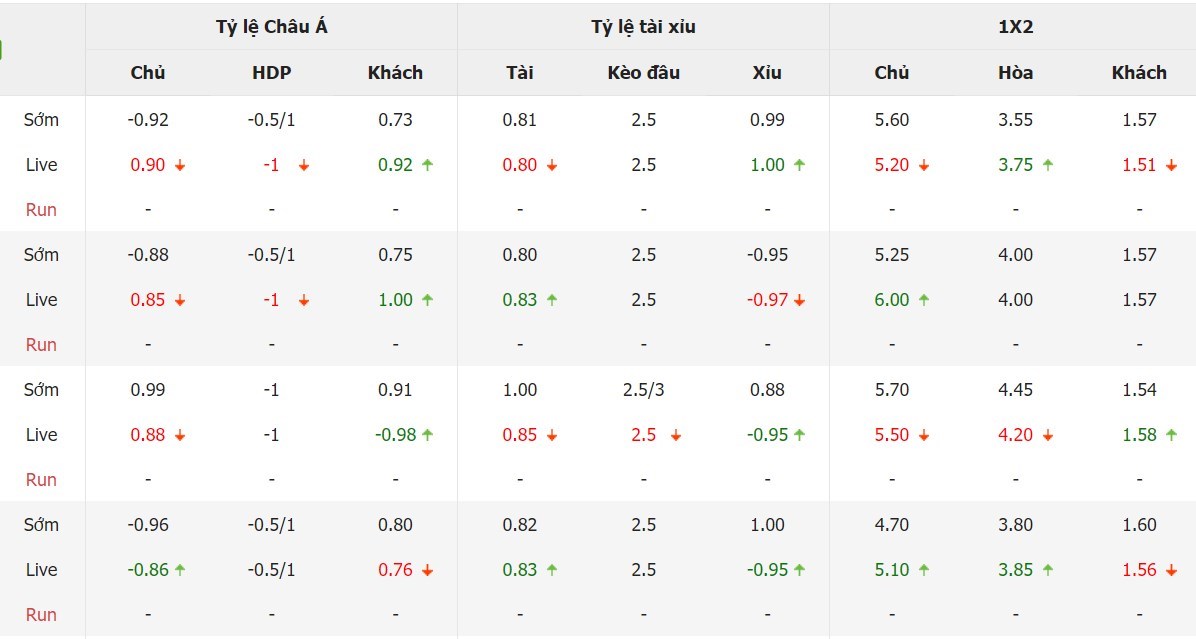1196x639 pixels.
Task: Click the green up arrow beside 5.10
Action: (924, 571)
